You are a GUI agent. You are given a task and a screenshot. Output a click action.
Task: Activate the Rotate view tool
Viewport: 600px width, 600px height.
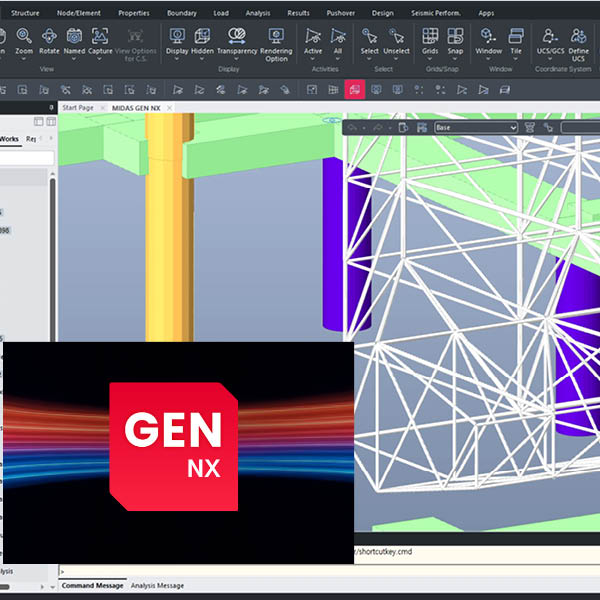point(49,36)
